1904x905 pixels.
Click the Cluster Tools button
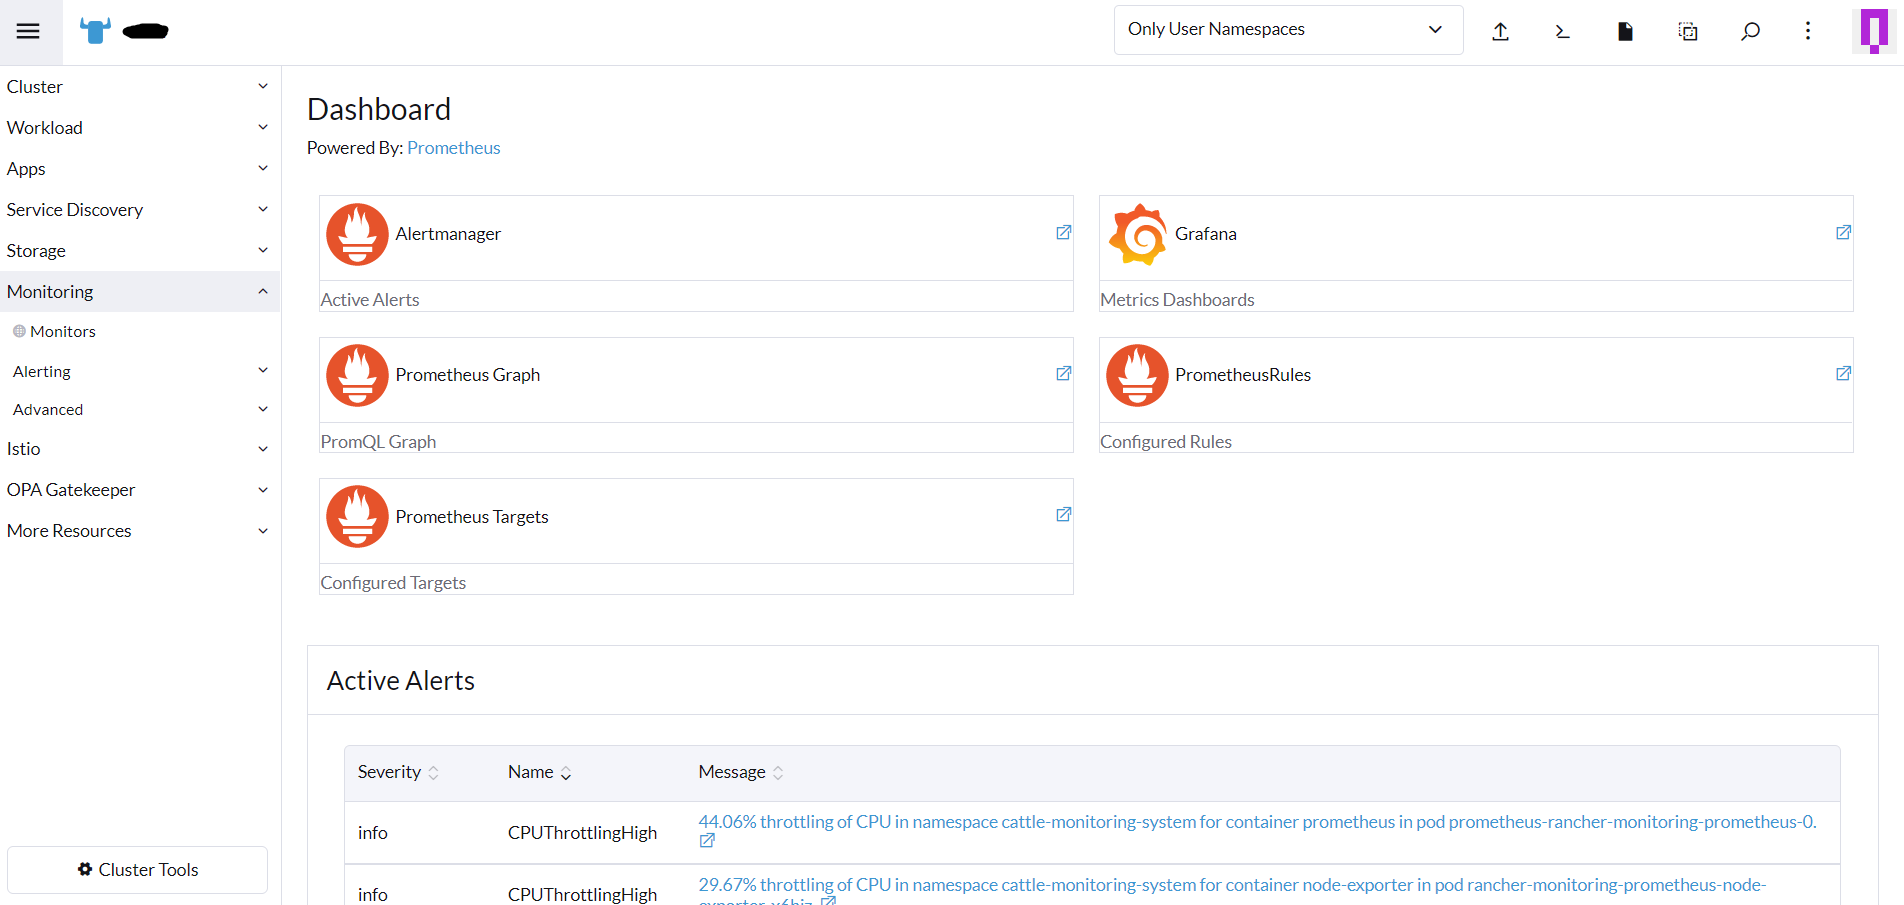[x=138, y=870]
